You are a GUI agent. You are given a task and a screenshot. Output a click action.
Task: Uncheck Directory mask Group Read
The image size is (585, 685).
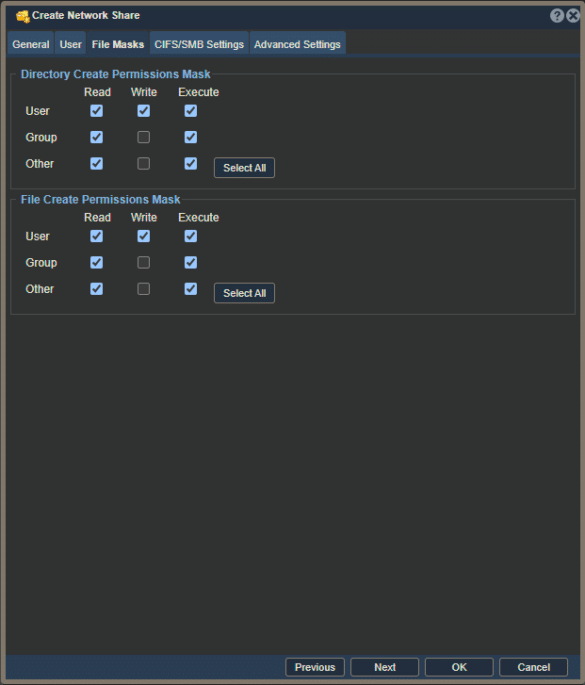(x=97, y=137)
